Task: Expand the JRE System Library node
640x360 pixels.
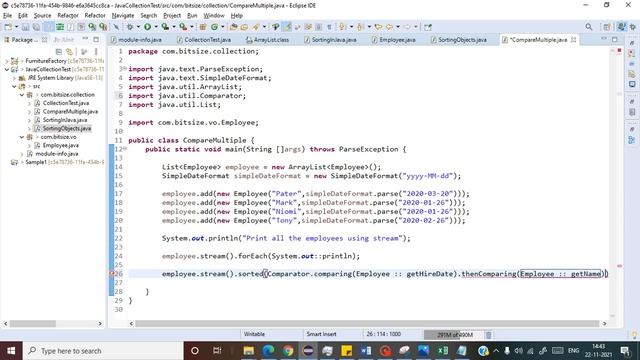Action: [x=14, y=78]
